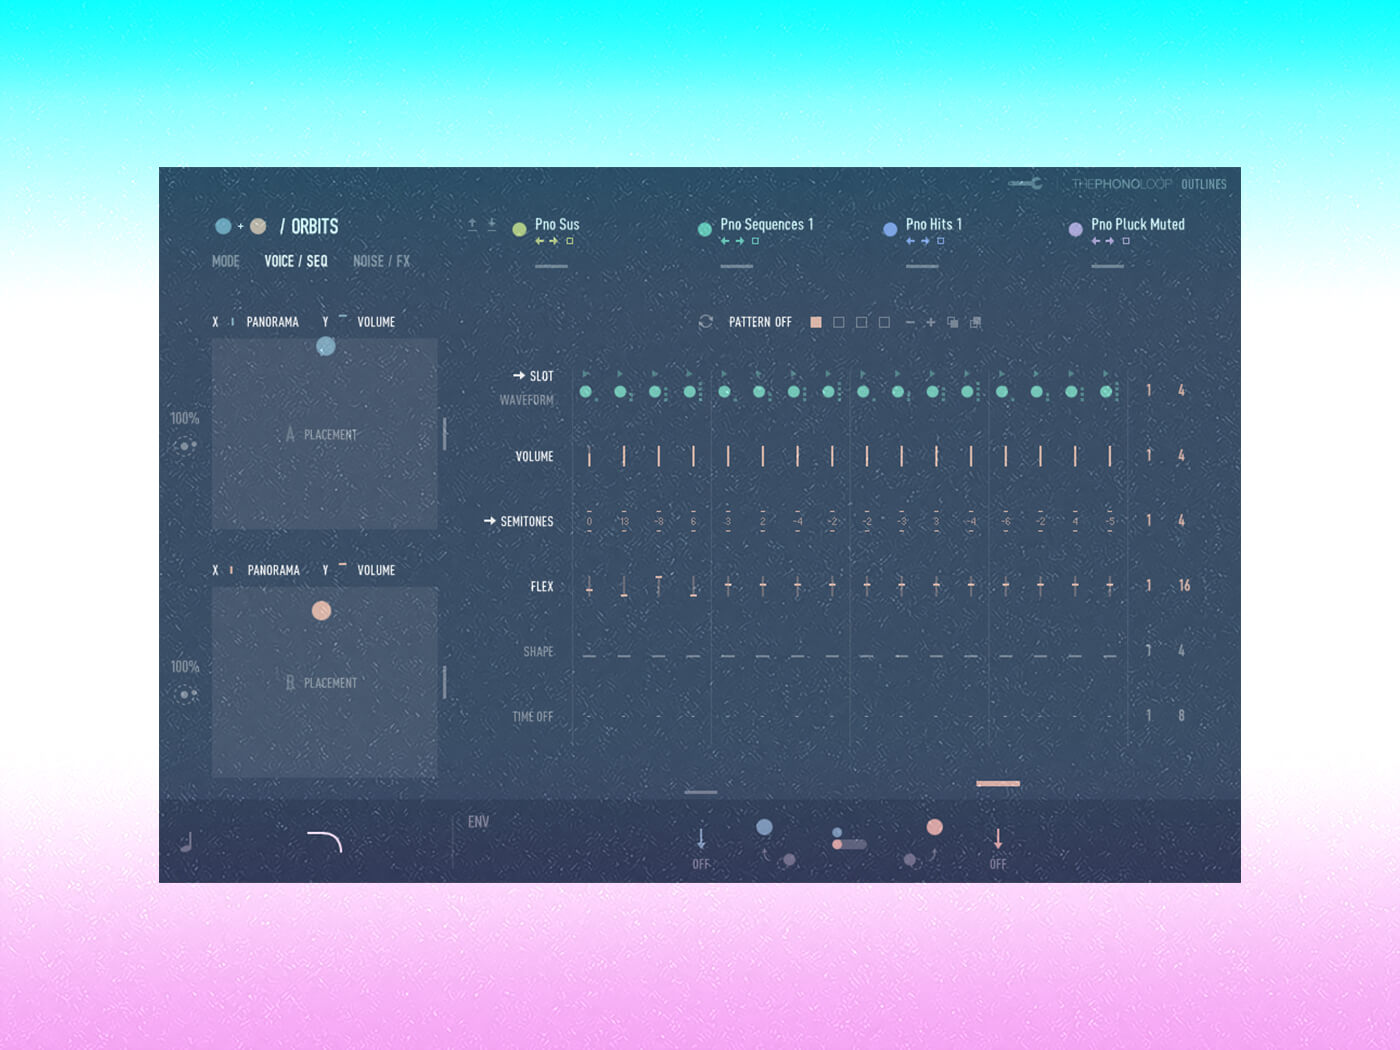Switch to the VOICE / SEQ tab

coord(296,261)
